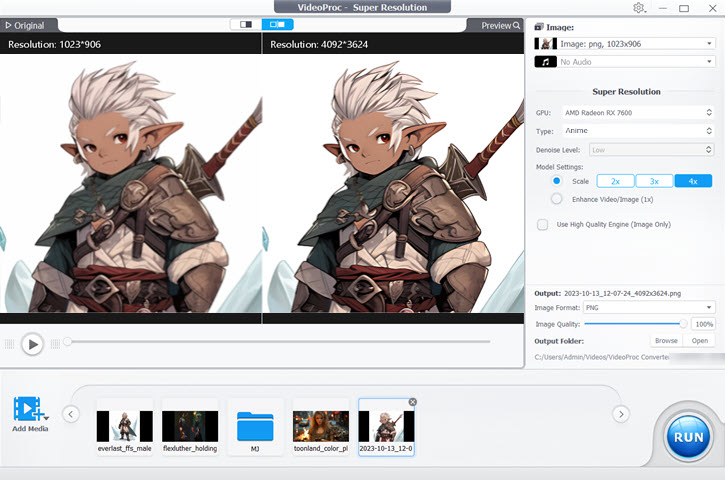Open the GPU dropdown

click(637, 113)
